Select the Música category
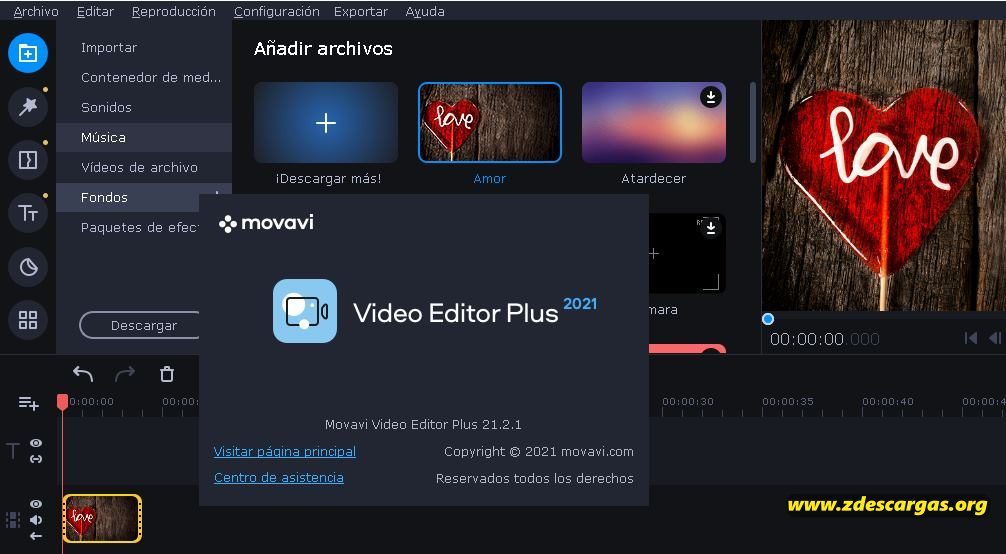This screenshot has width=1006, height=554. click(x=144, y=137)
